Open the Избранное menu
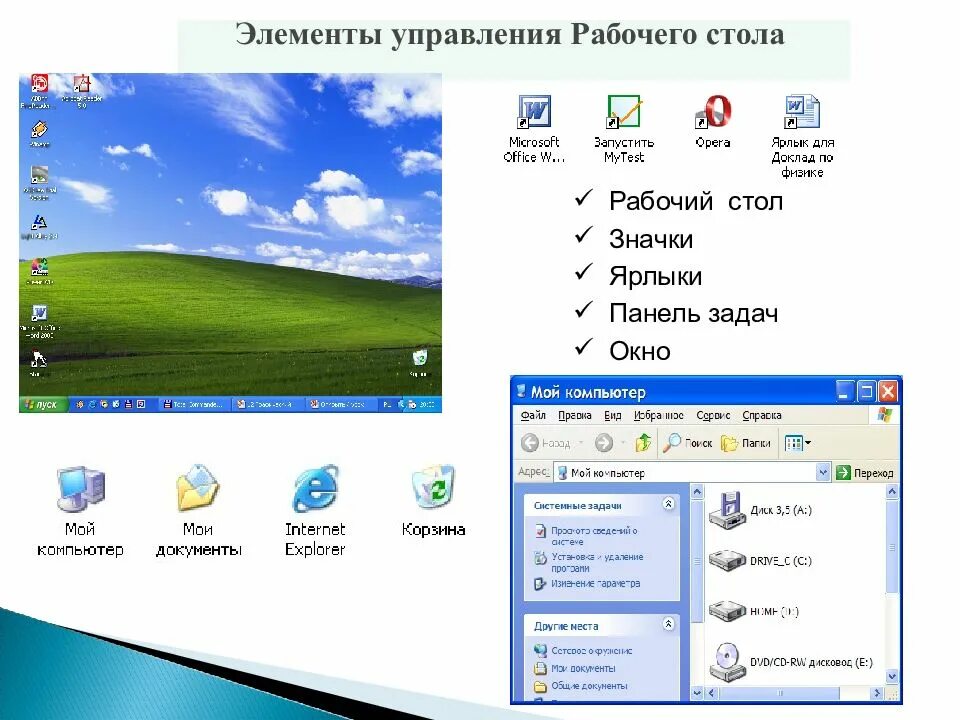Screen dimensions: 960x720 tap(658, 415)
